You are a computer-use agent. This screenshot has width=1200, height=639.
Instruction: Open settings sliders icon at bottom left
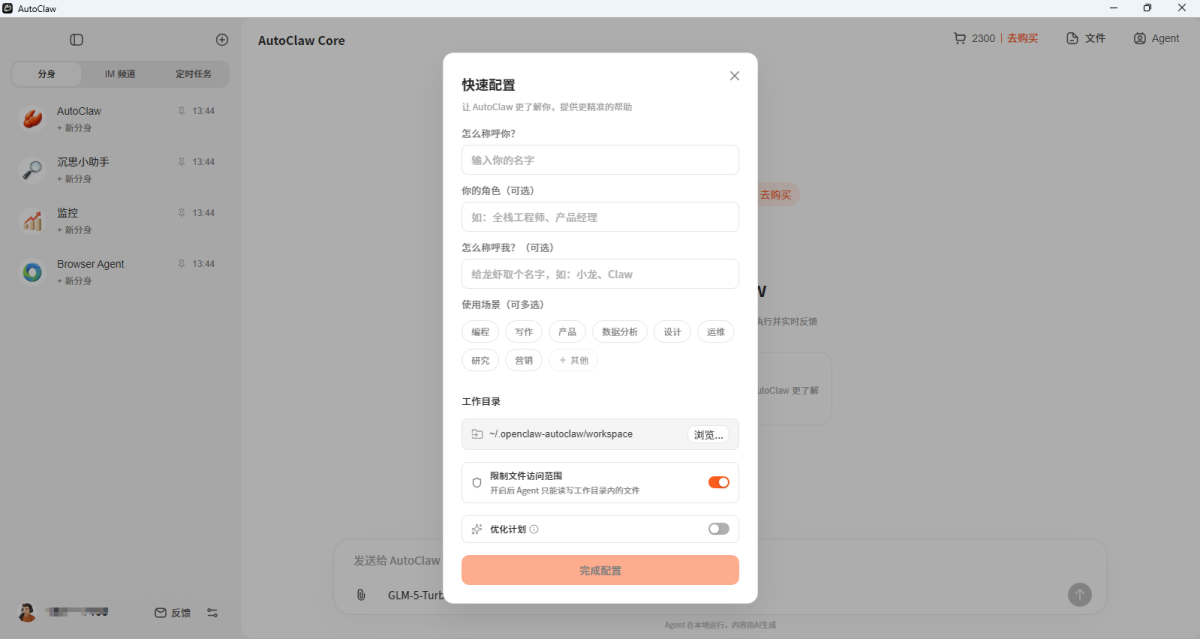coord(212,613)
